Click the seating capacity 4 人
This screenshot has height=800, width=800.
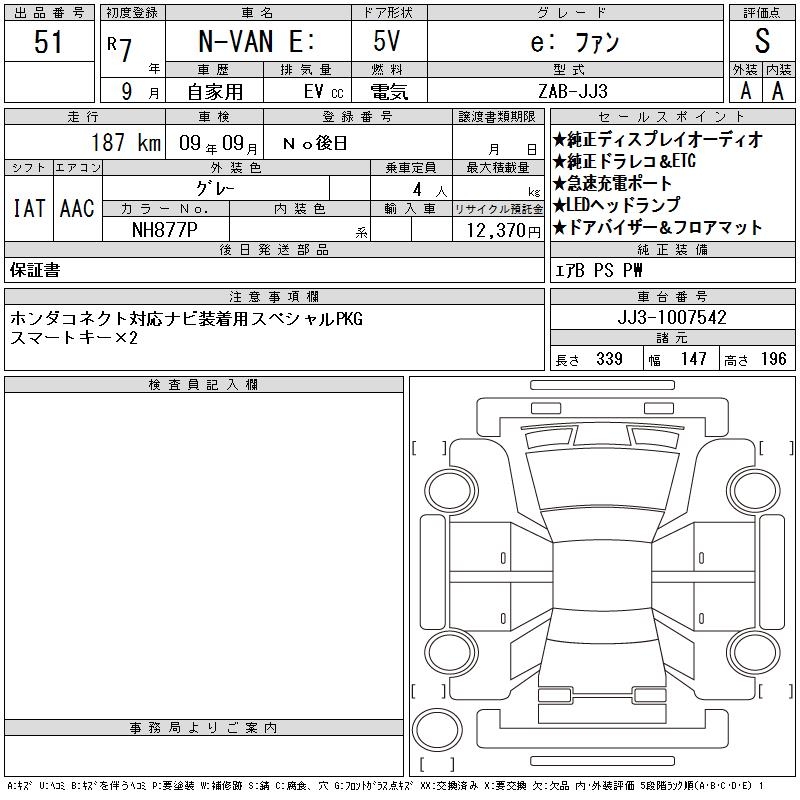tap(430, 190)
